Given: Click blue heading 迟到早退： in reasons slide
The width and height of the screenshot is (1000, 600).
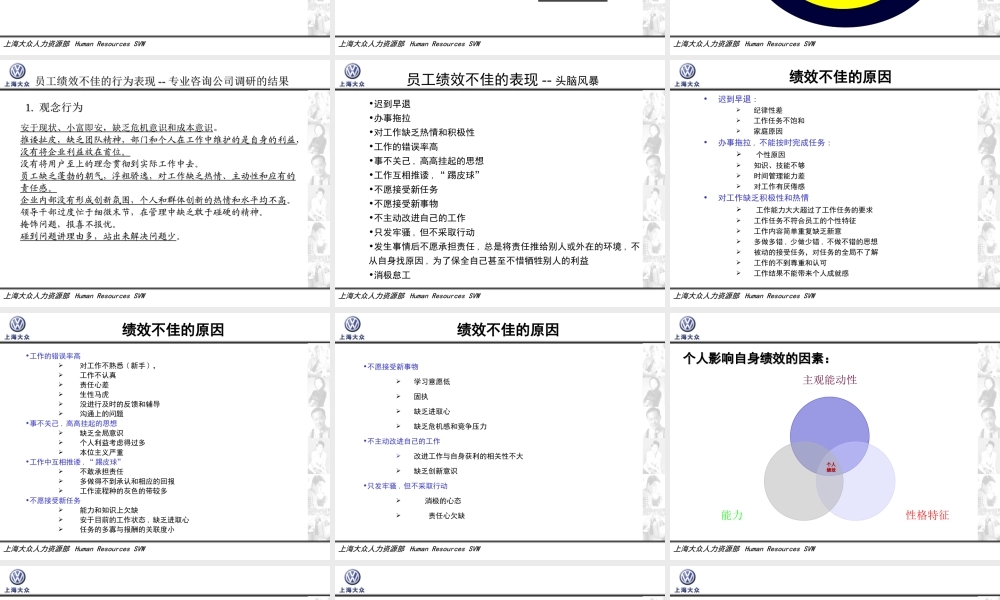Looking at the screenshot, I should point(738,99).
